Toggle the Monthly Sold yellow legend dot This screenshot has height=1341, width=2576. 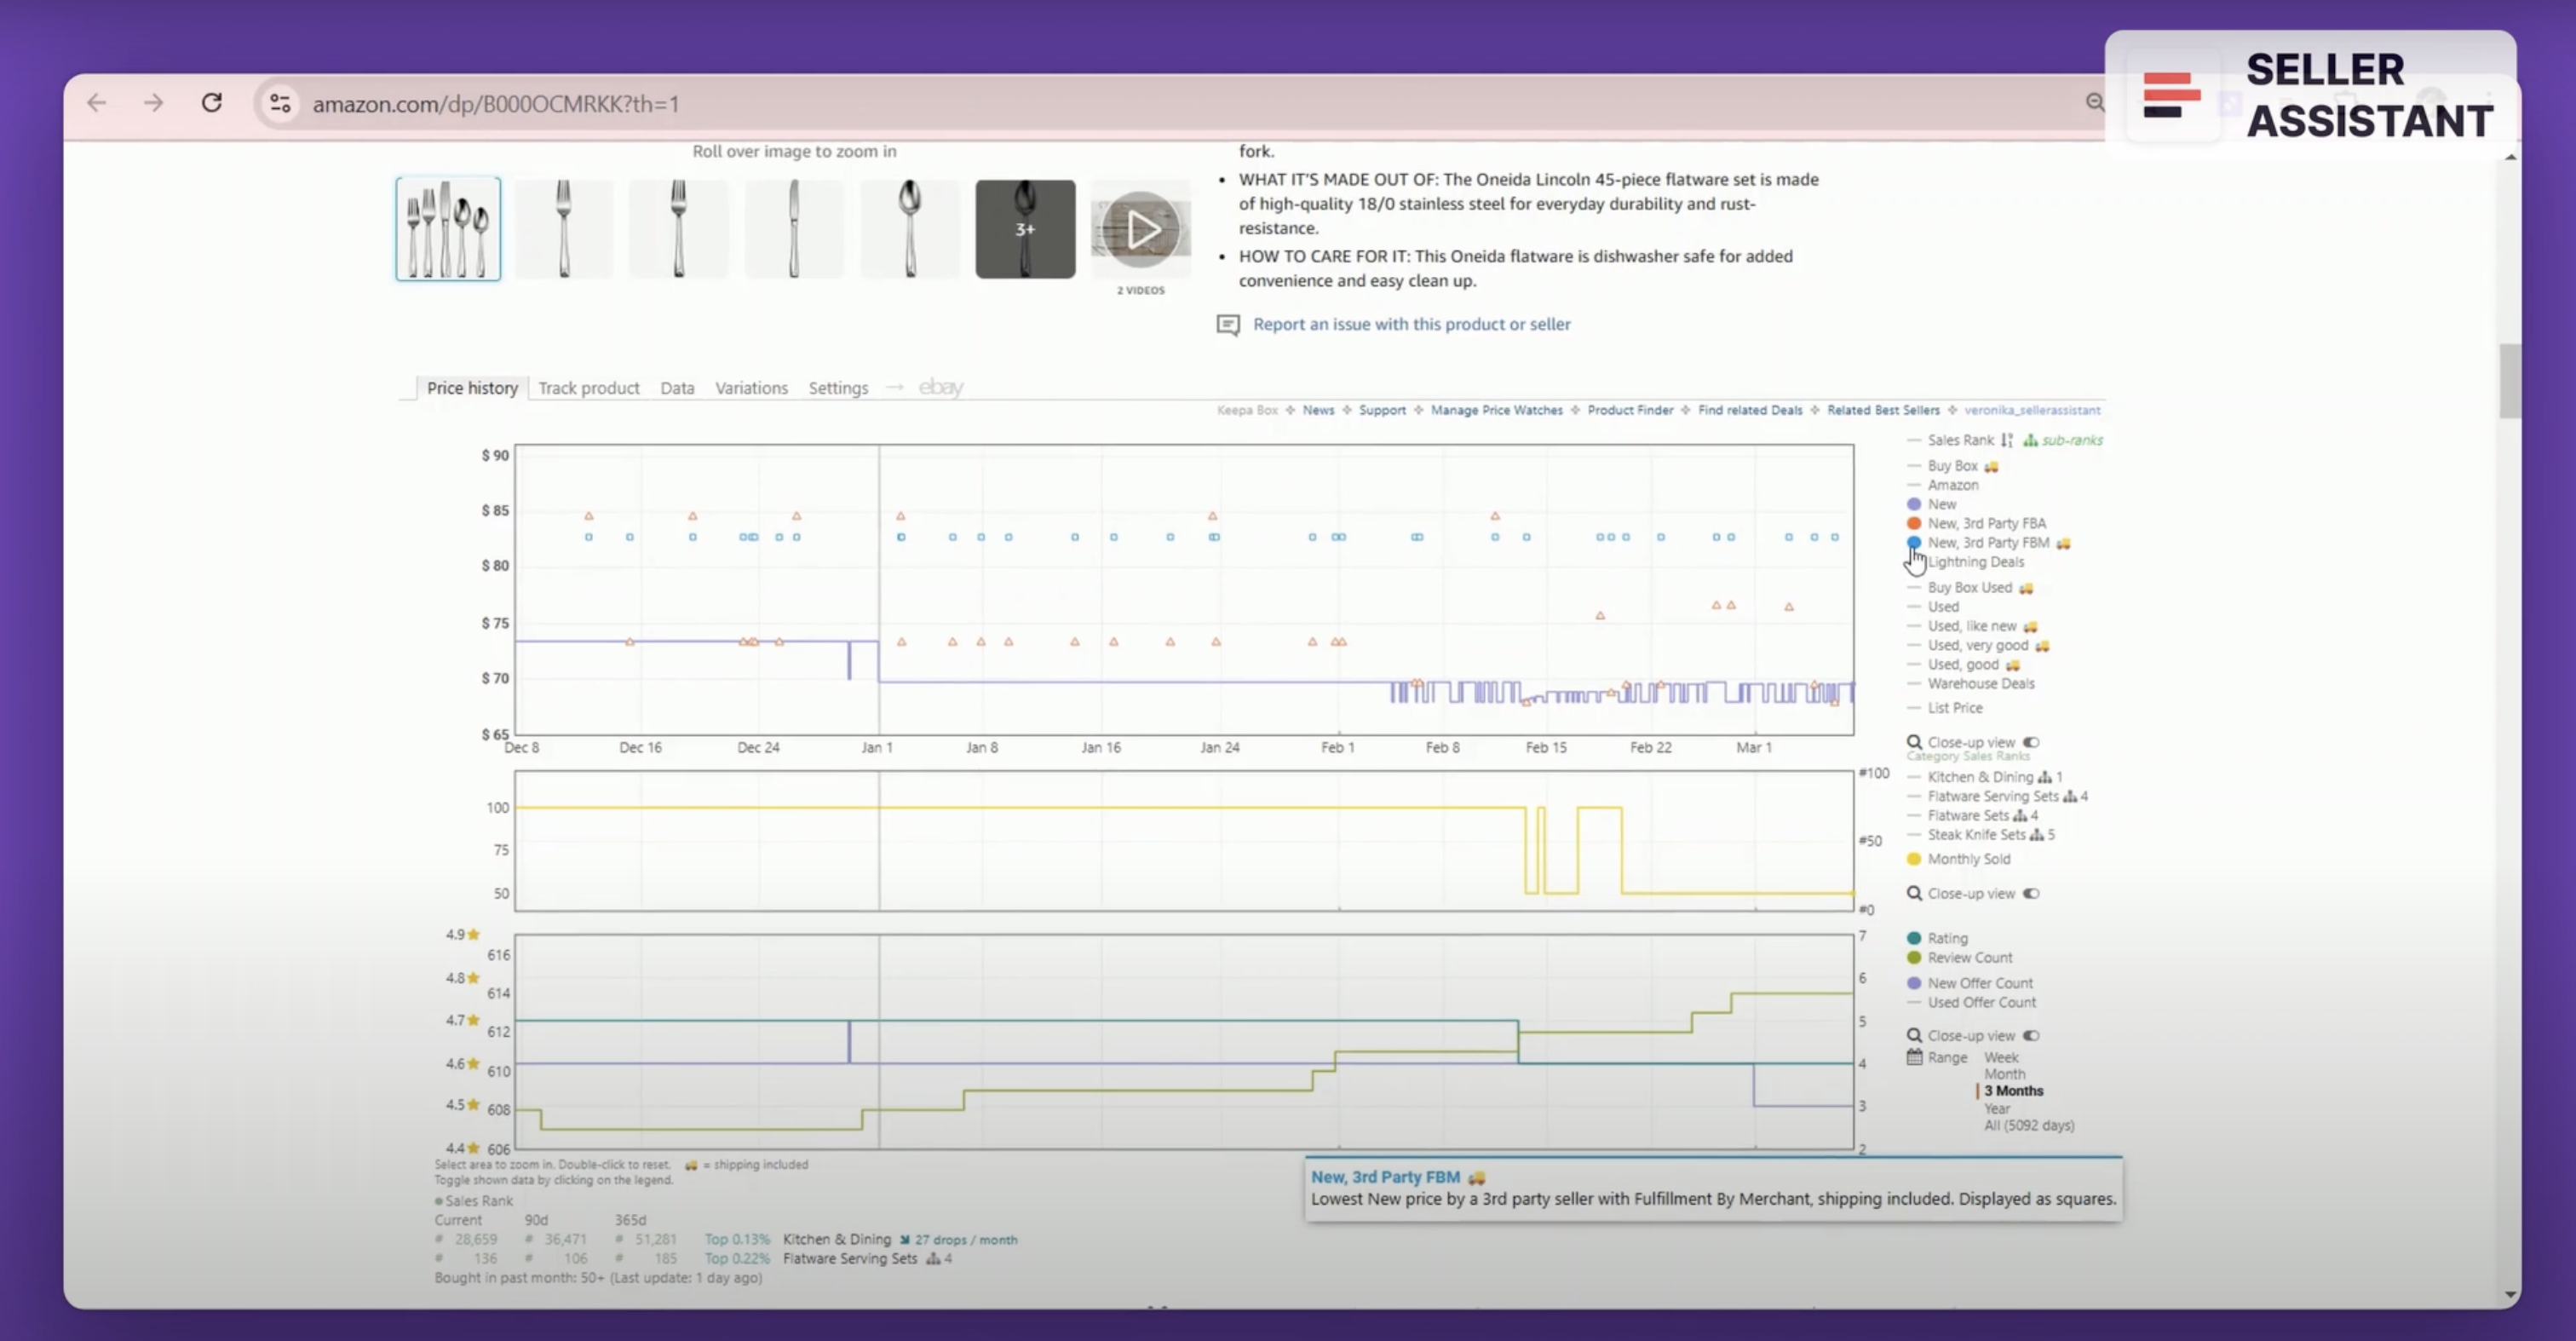tap(1914, 859)
